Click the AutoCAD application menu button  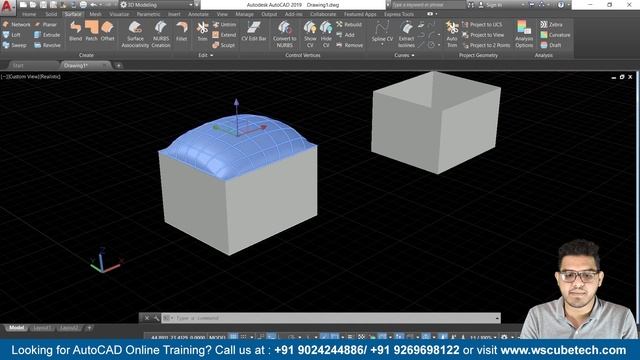(x=7, y=7)
